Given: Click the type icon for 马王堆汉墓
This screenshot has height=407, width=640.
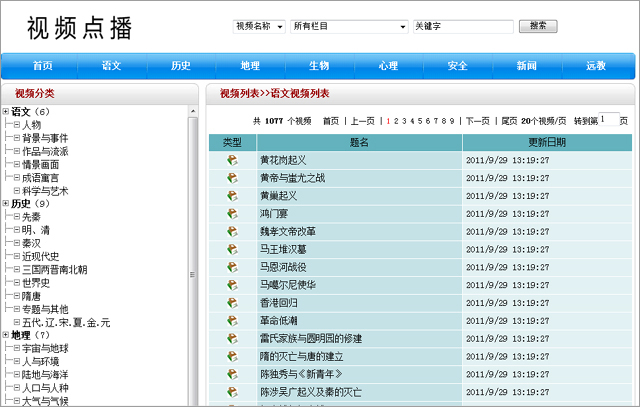Looking at the screenshot, I should [232, 249].
